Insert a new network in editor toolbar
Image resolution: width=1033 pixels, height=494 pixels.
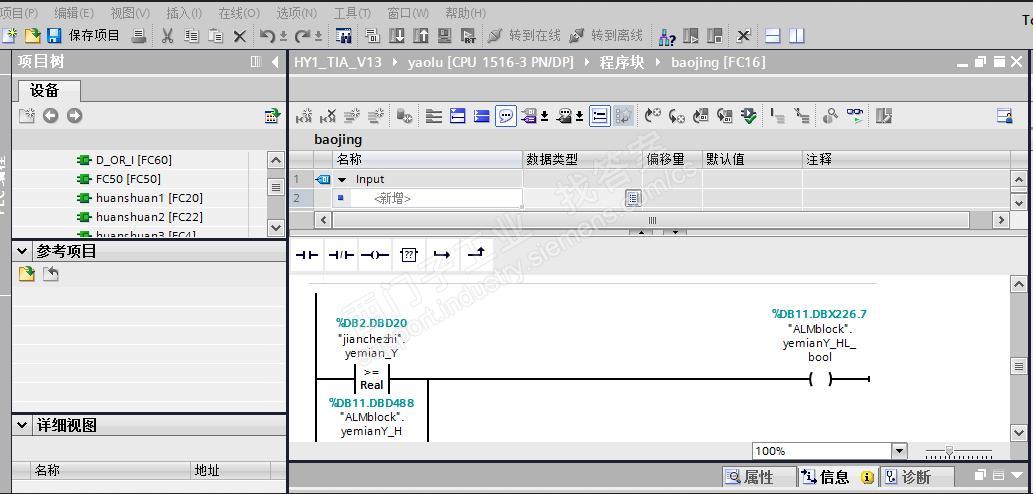(304, 117)
